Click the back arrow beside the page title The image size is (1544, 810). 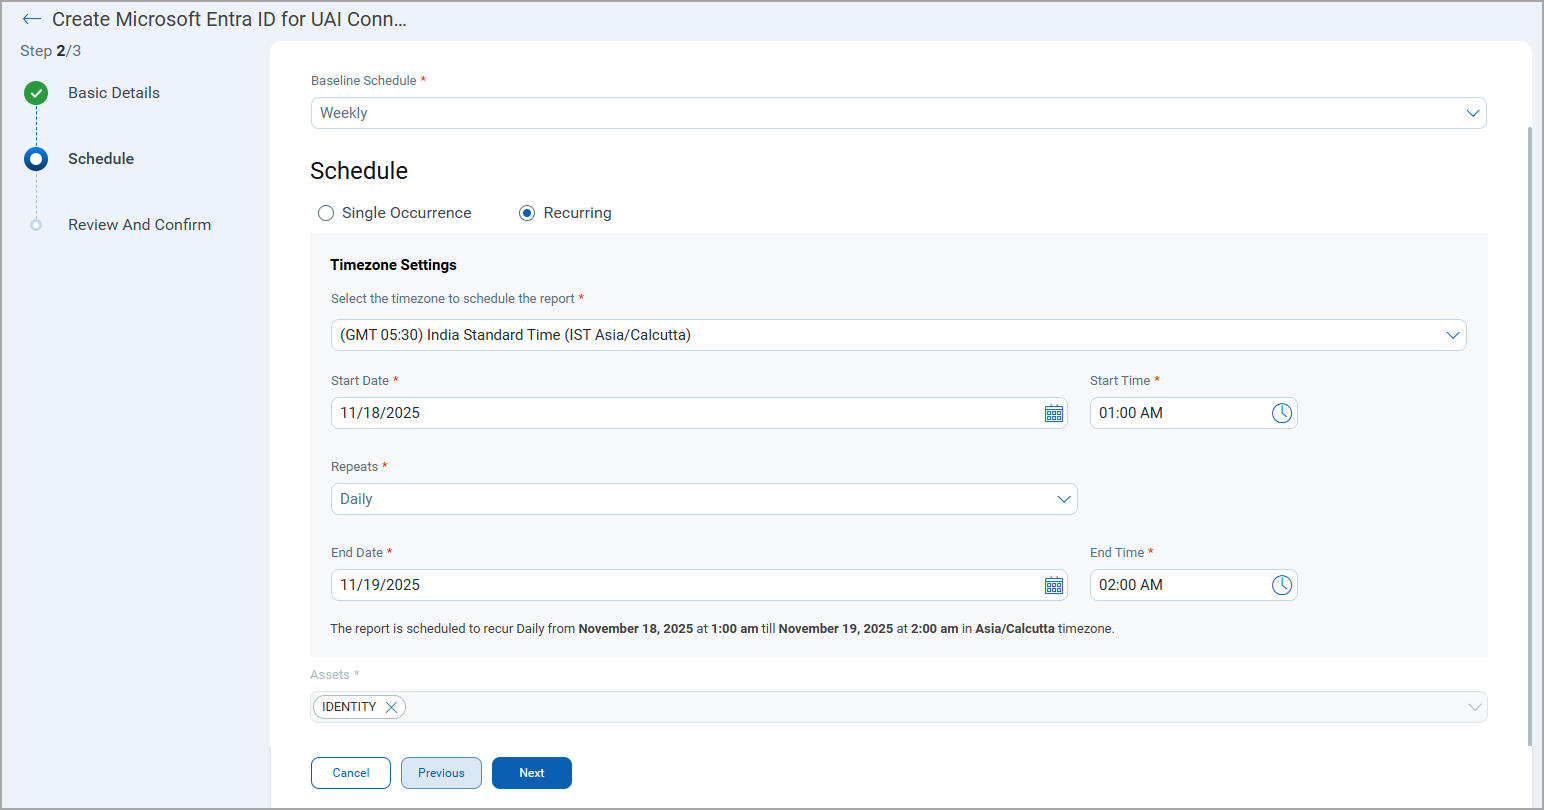coord(32,19)
